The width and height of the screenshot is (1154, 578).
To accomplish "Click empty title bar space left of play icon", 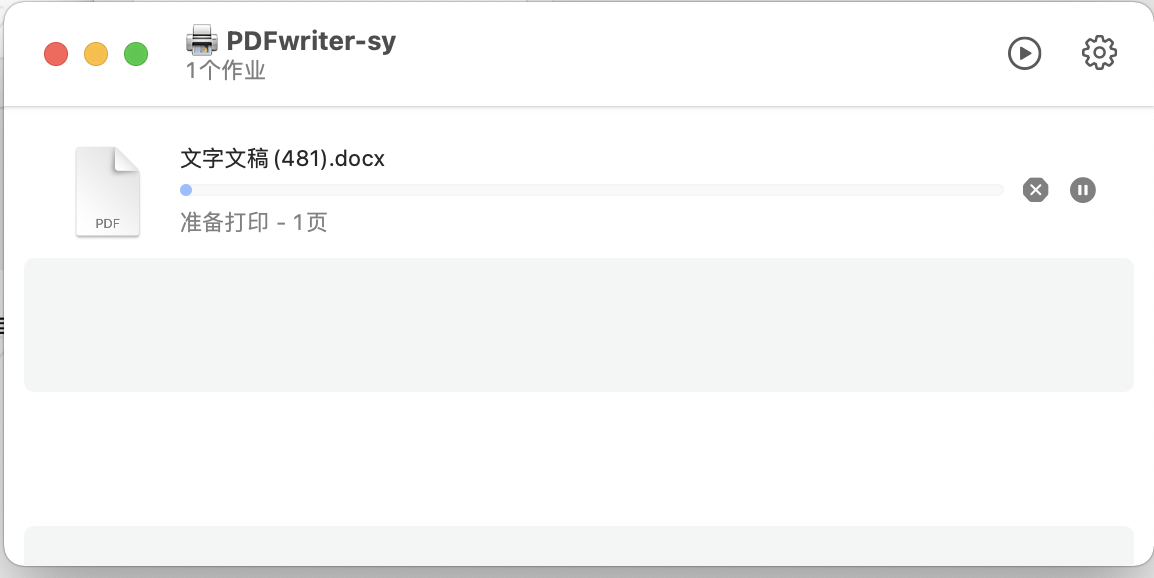I will [x=699, y=54].
